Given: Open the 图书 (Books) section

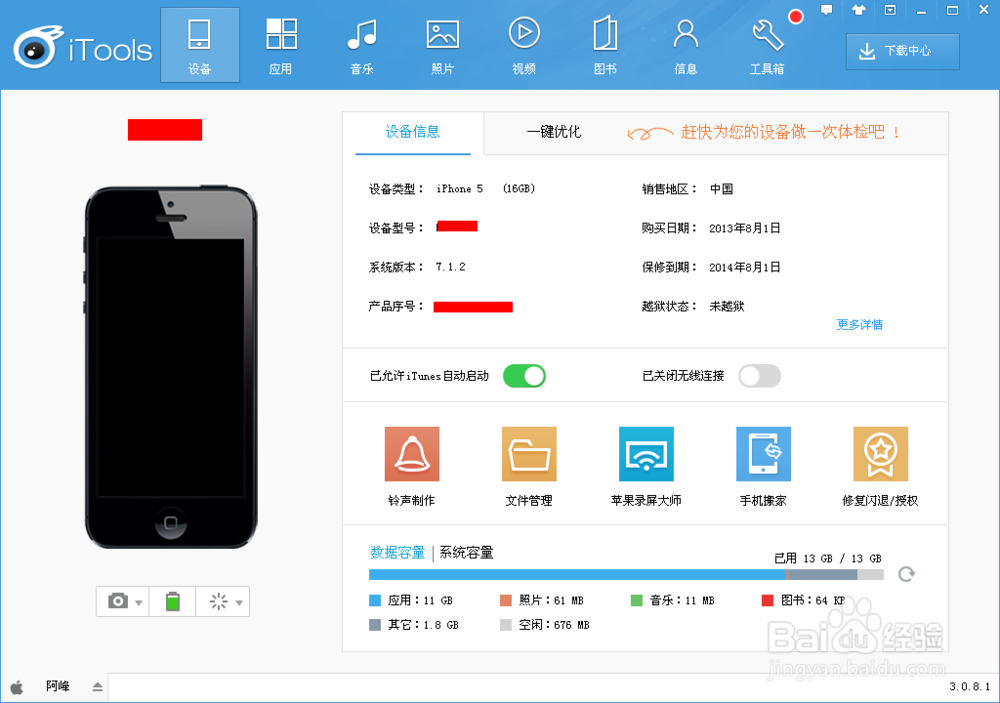Looking at the screenshot, I should pyautogui.click(x=605, y=45).
